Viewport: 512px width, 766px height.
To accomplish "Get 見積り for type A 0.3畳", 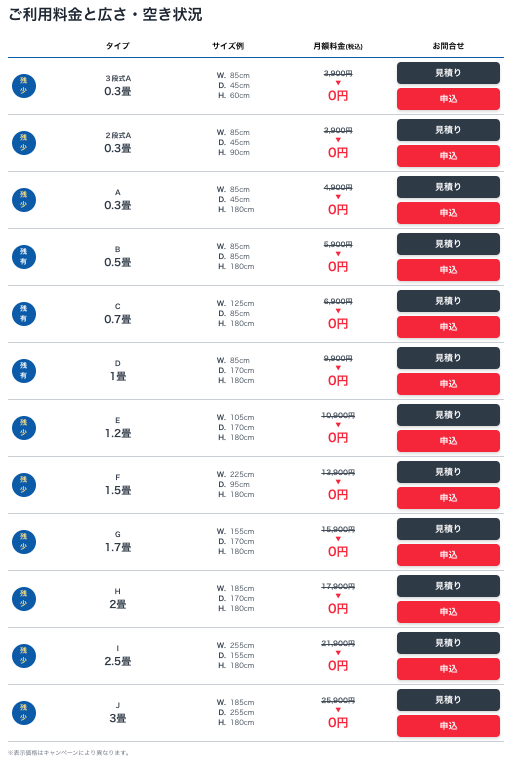I will (448, 187).
